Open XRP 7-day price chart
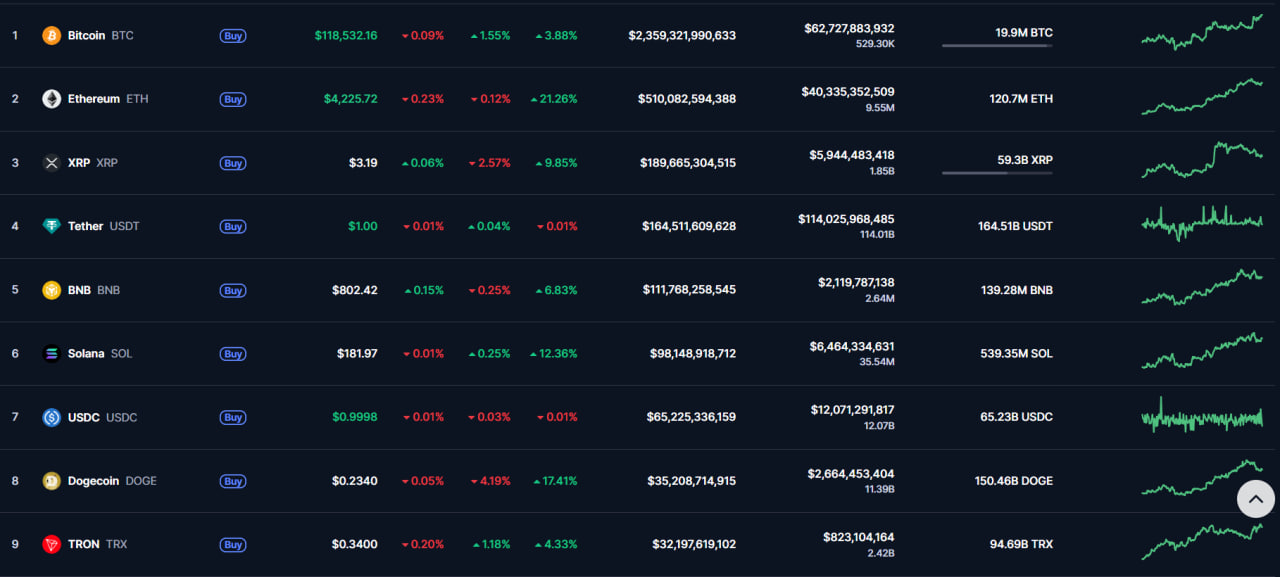 (x=1202, y=160)
